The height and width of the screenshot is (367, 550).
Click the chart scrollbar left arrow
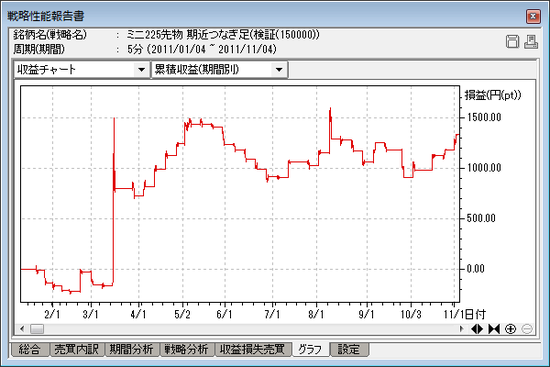tap(22, 329)
